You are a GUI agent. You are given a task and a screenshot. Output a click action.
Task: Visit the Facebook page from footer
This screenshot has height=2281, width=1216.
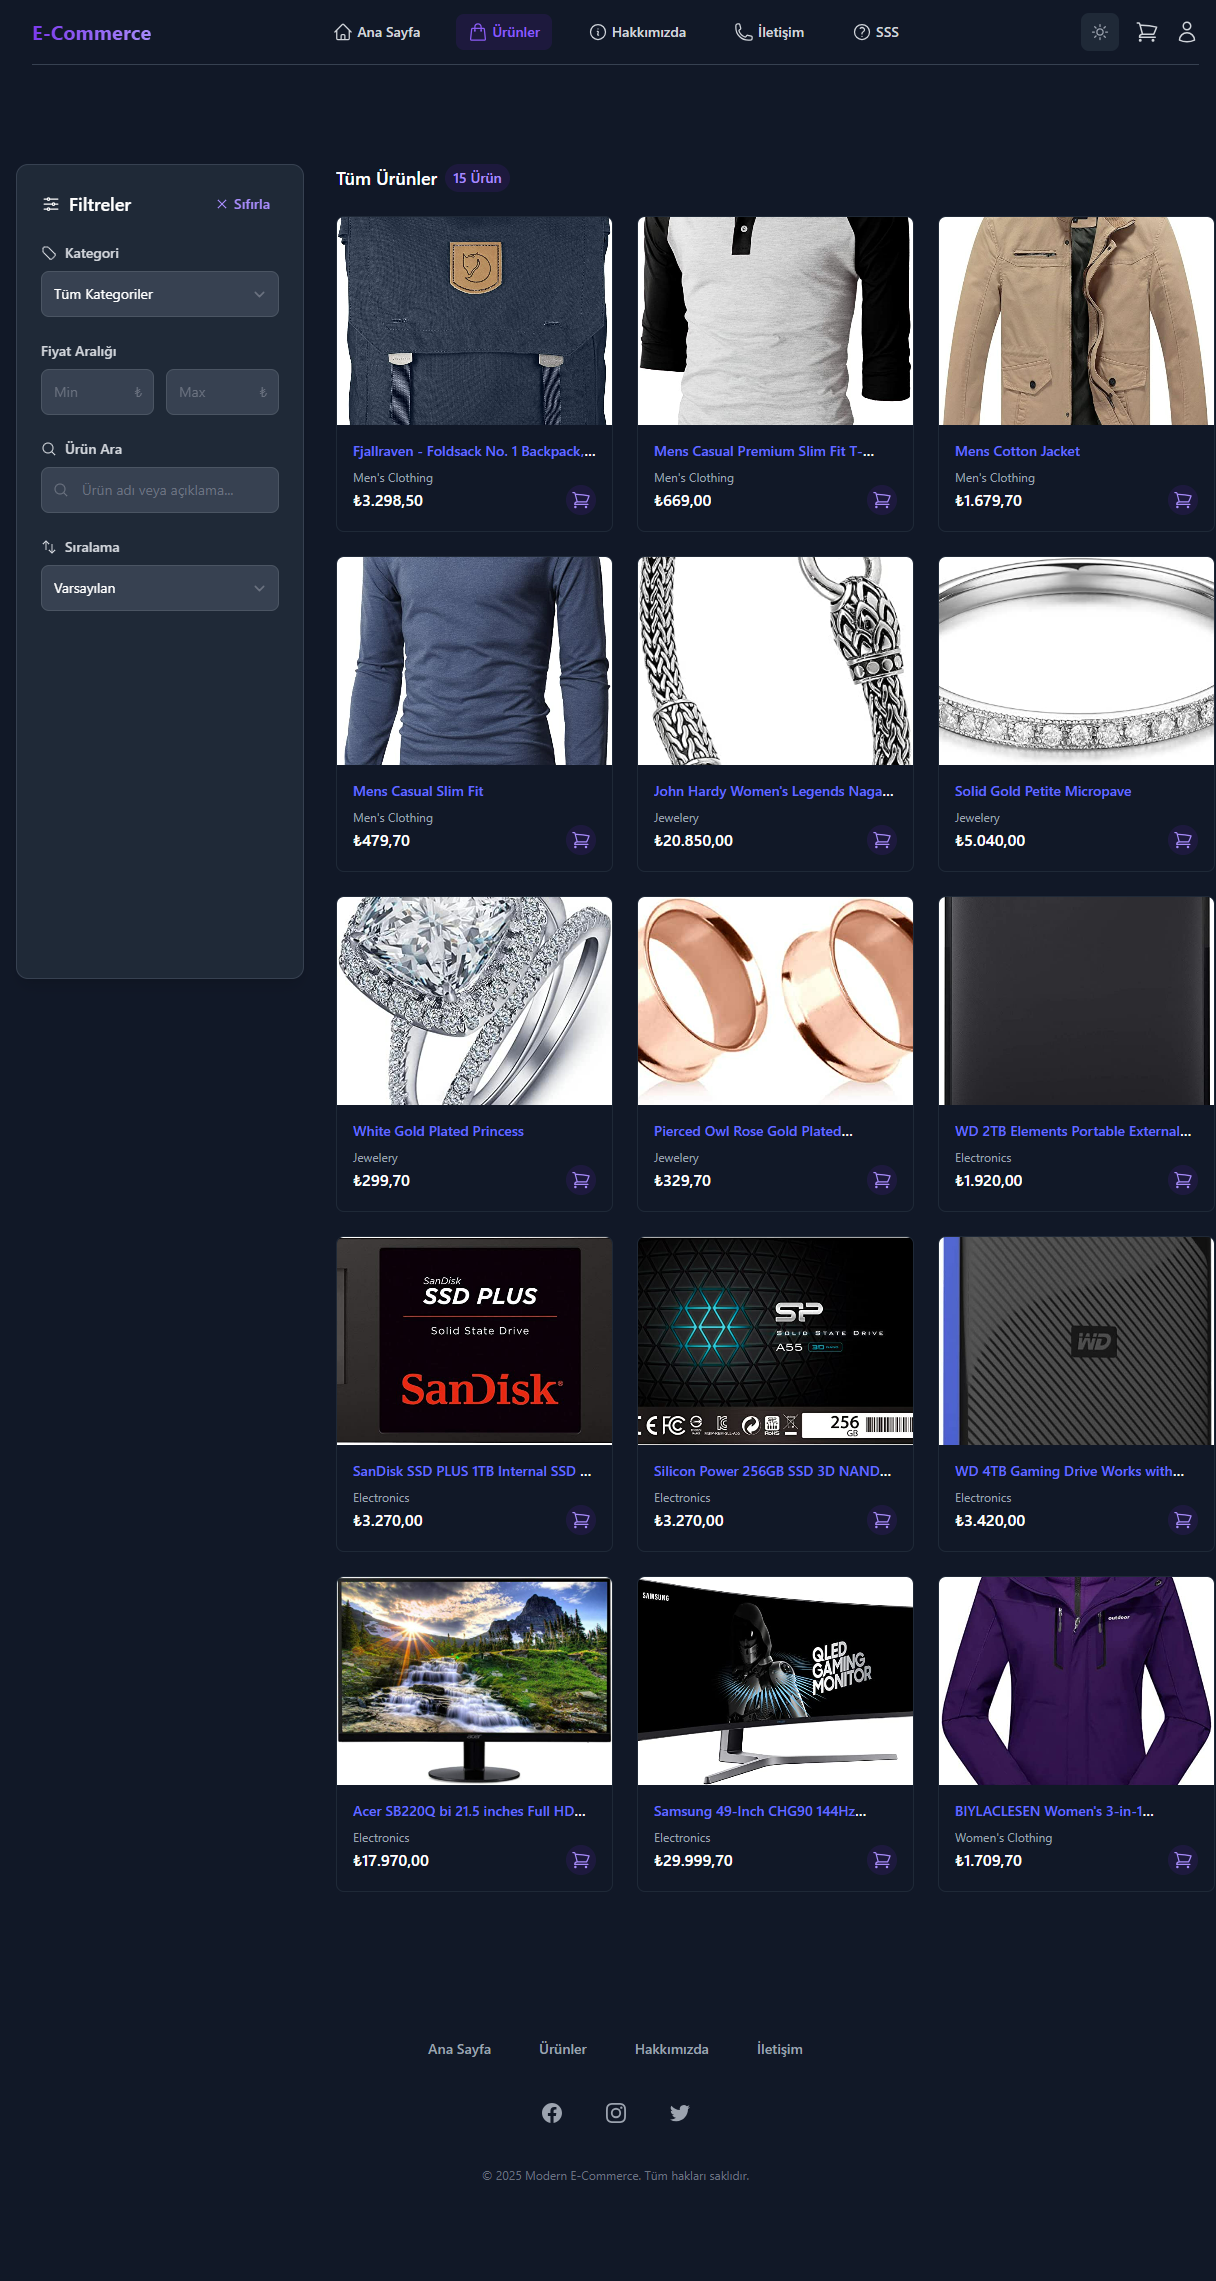point(552,2112)
